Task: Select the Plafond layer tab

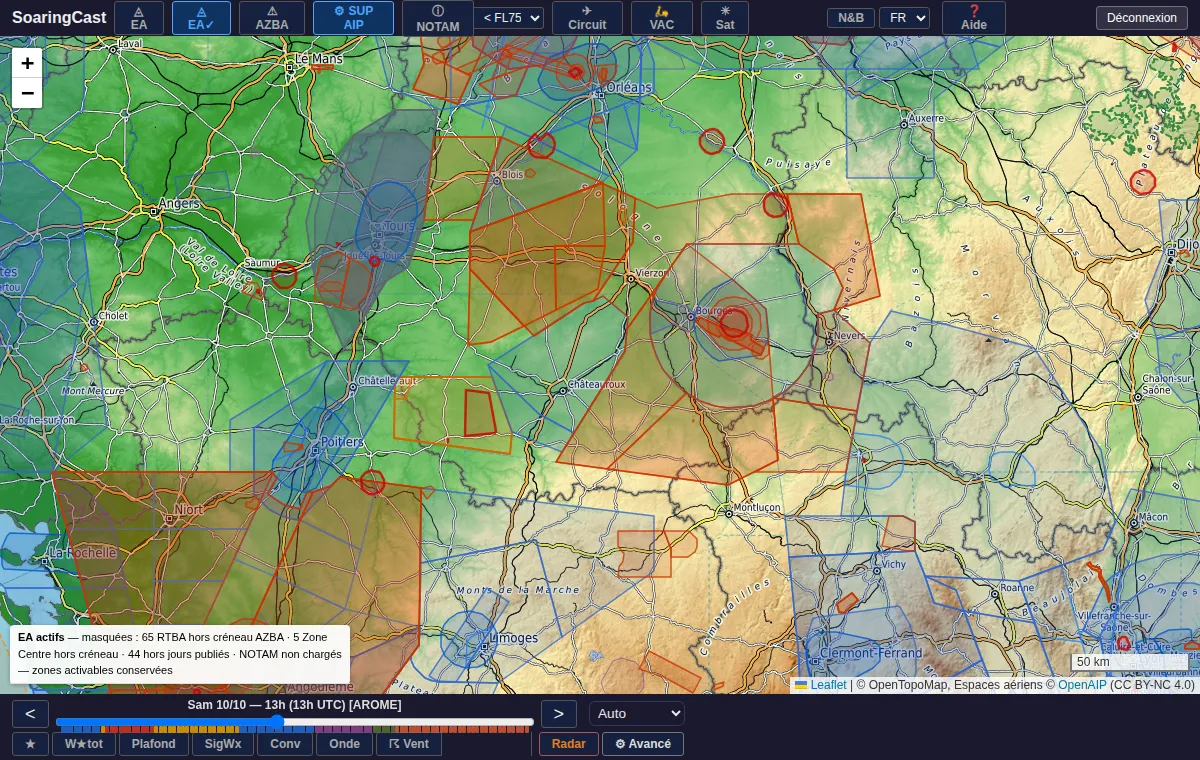Action: pos(154,744)
